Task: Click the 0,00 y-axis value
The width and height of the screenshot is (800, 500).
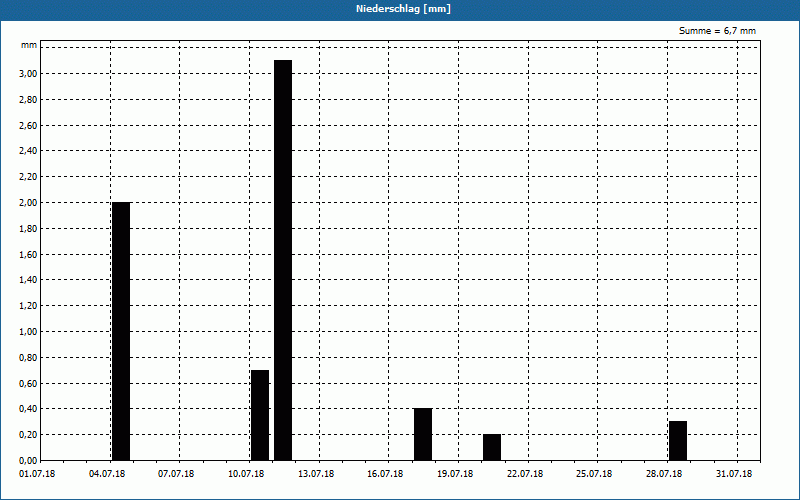Action: [x=29, y=460]
